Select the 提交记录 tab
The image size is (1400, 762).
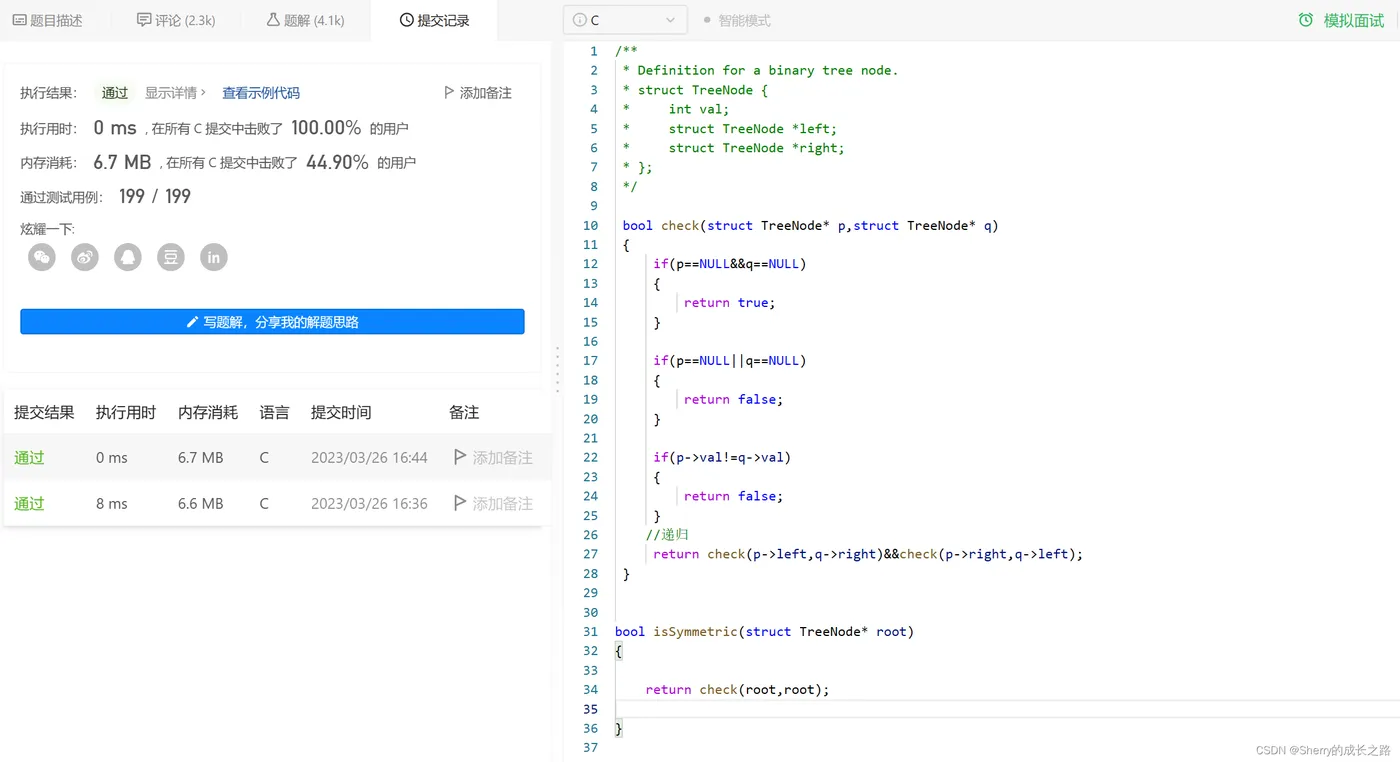click(434, 20)
